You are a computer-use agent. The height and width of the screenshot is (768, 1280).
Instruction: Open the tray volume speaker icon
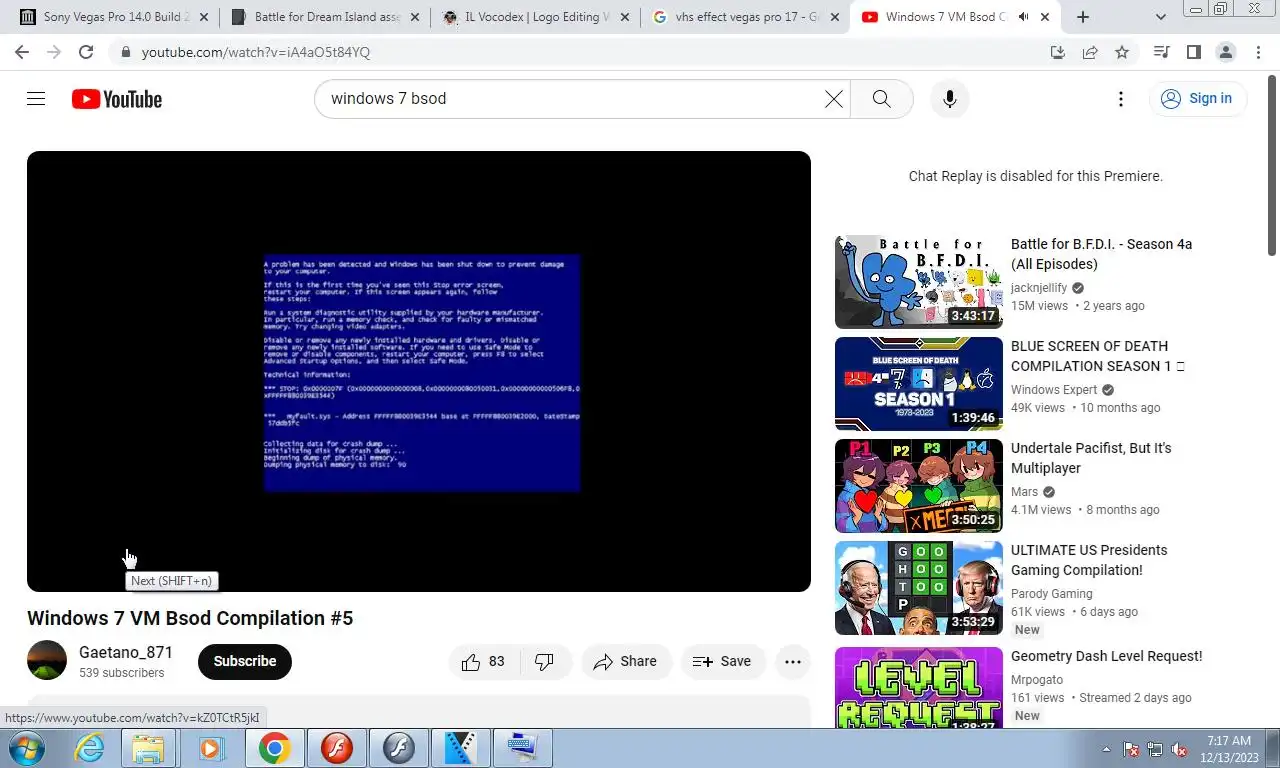[x=1179, y=749]
